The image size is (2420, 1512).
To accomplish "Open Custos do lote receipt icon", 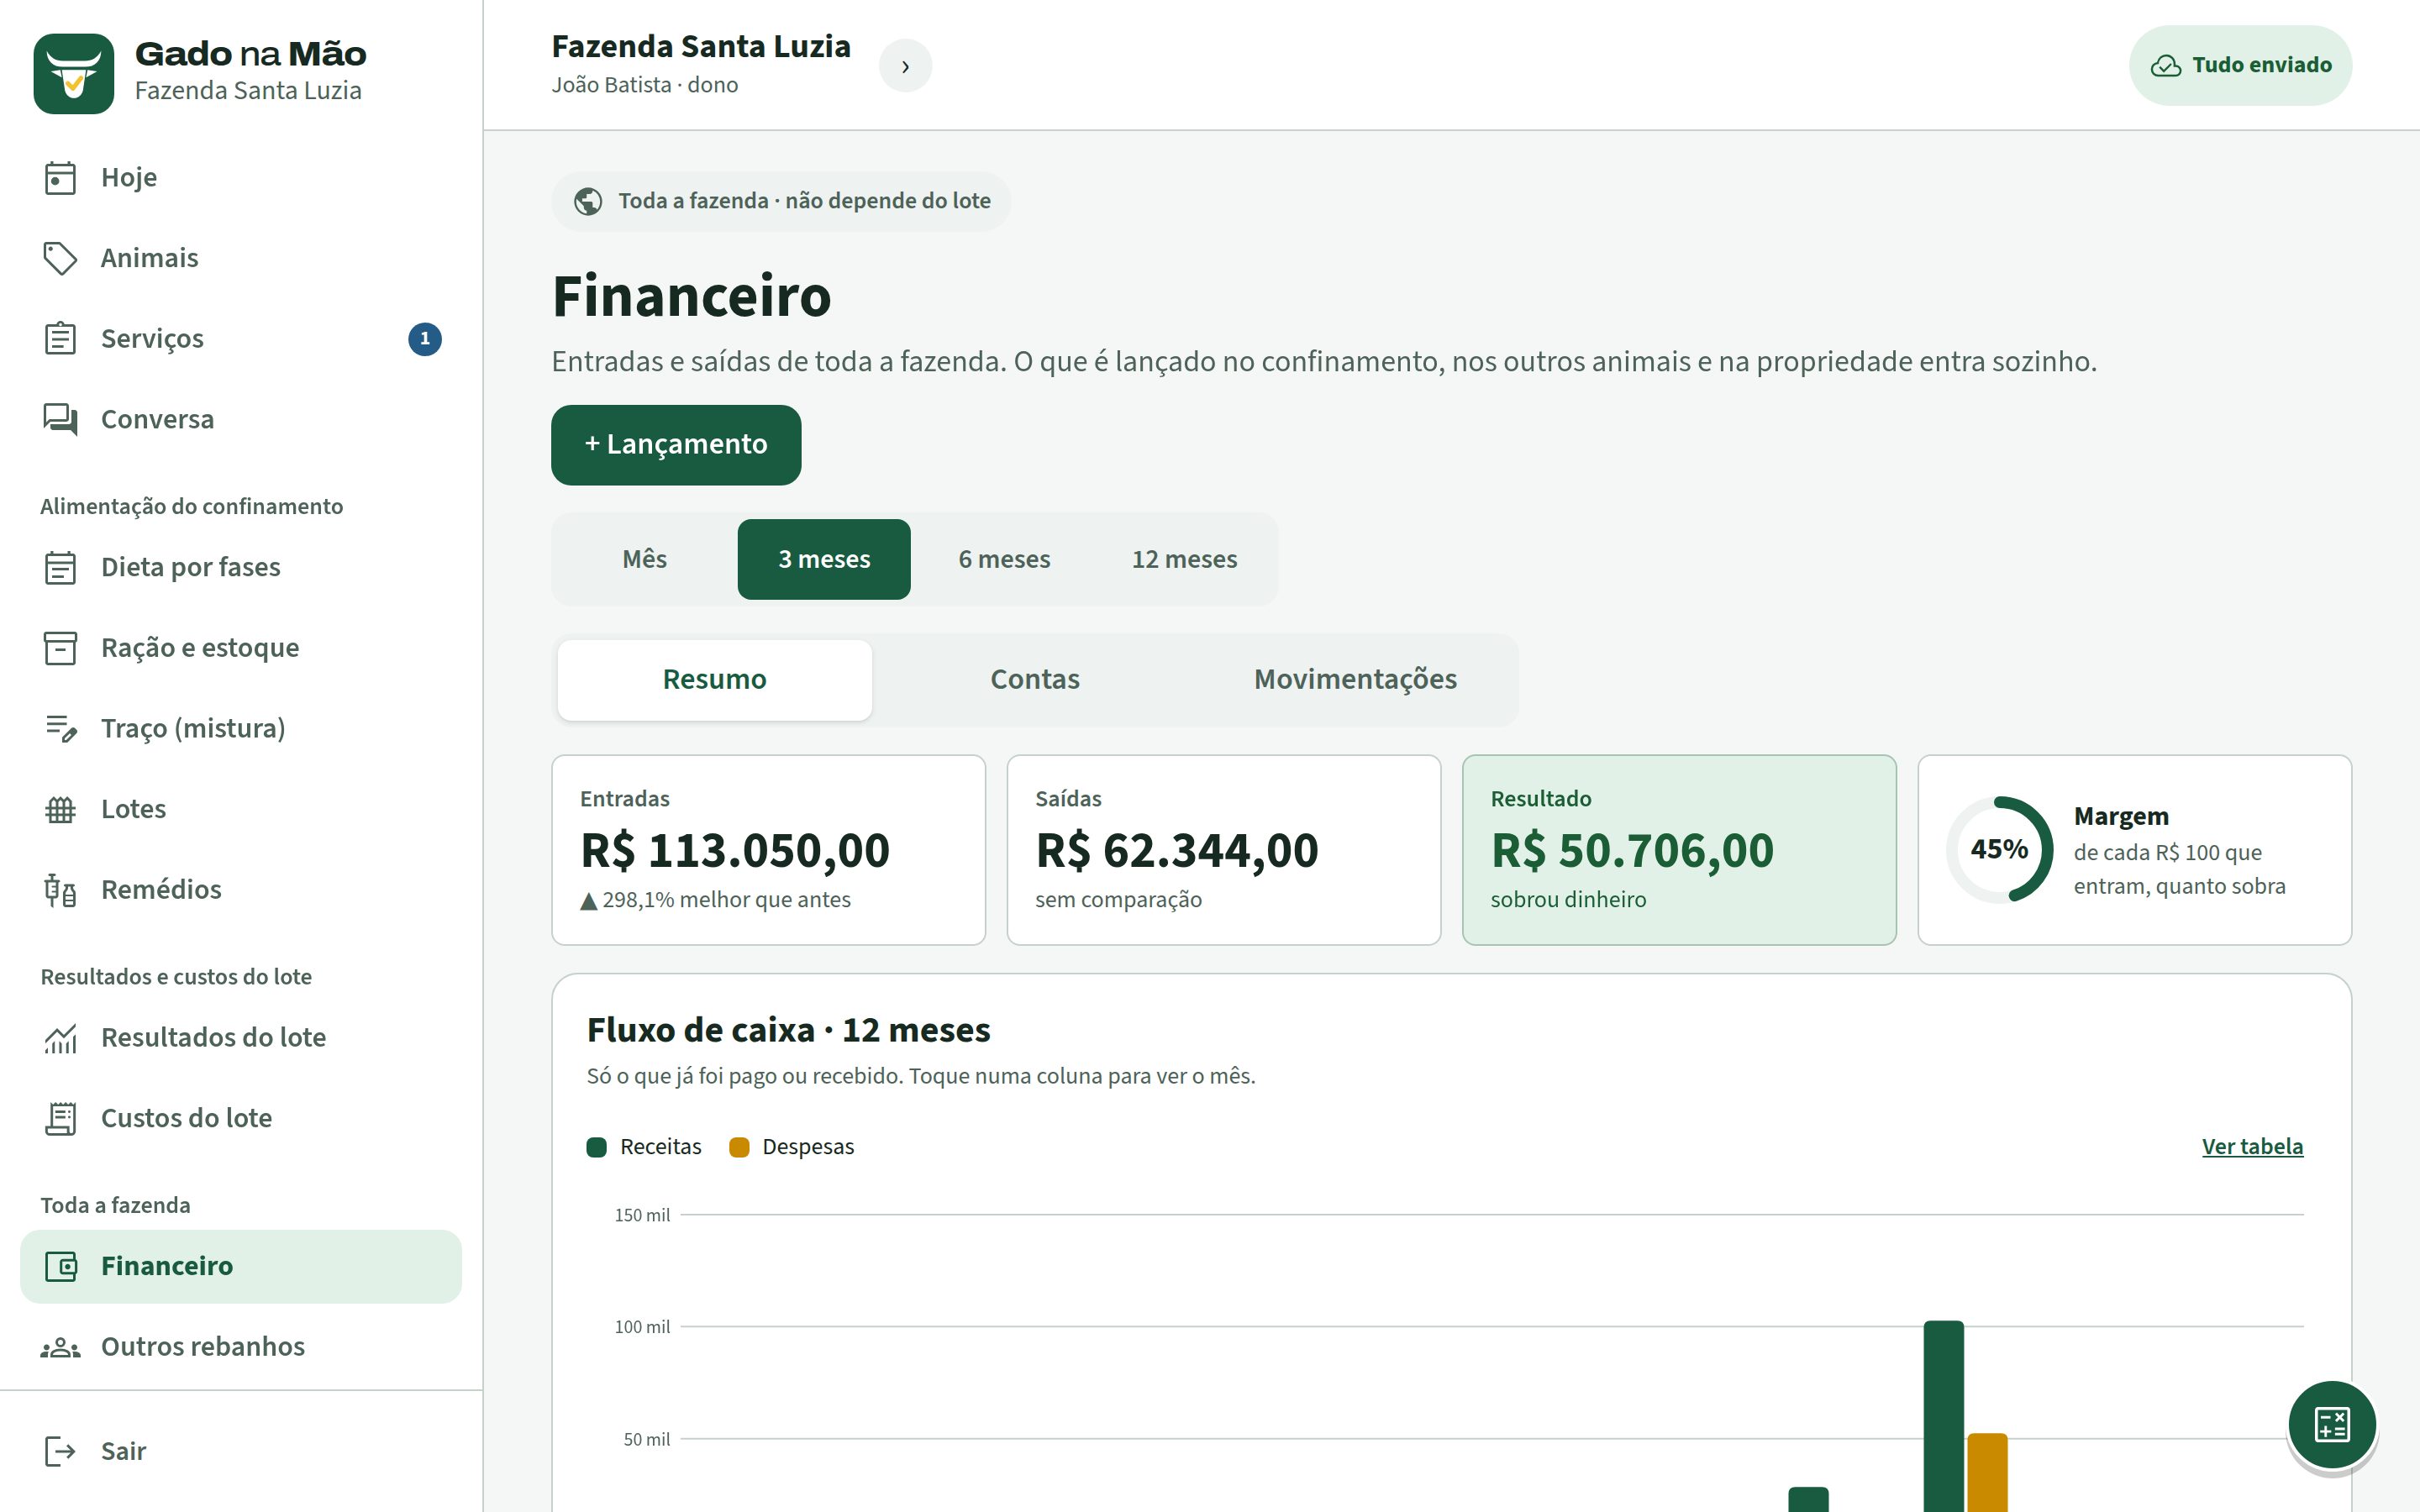I will (60, 1118).
